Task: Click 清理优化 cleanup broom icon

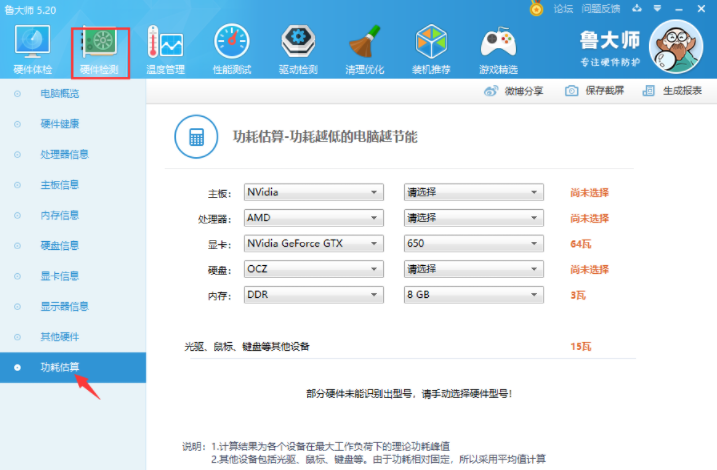Action: click(x=364, y=49)
